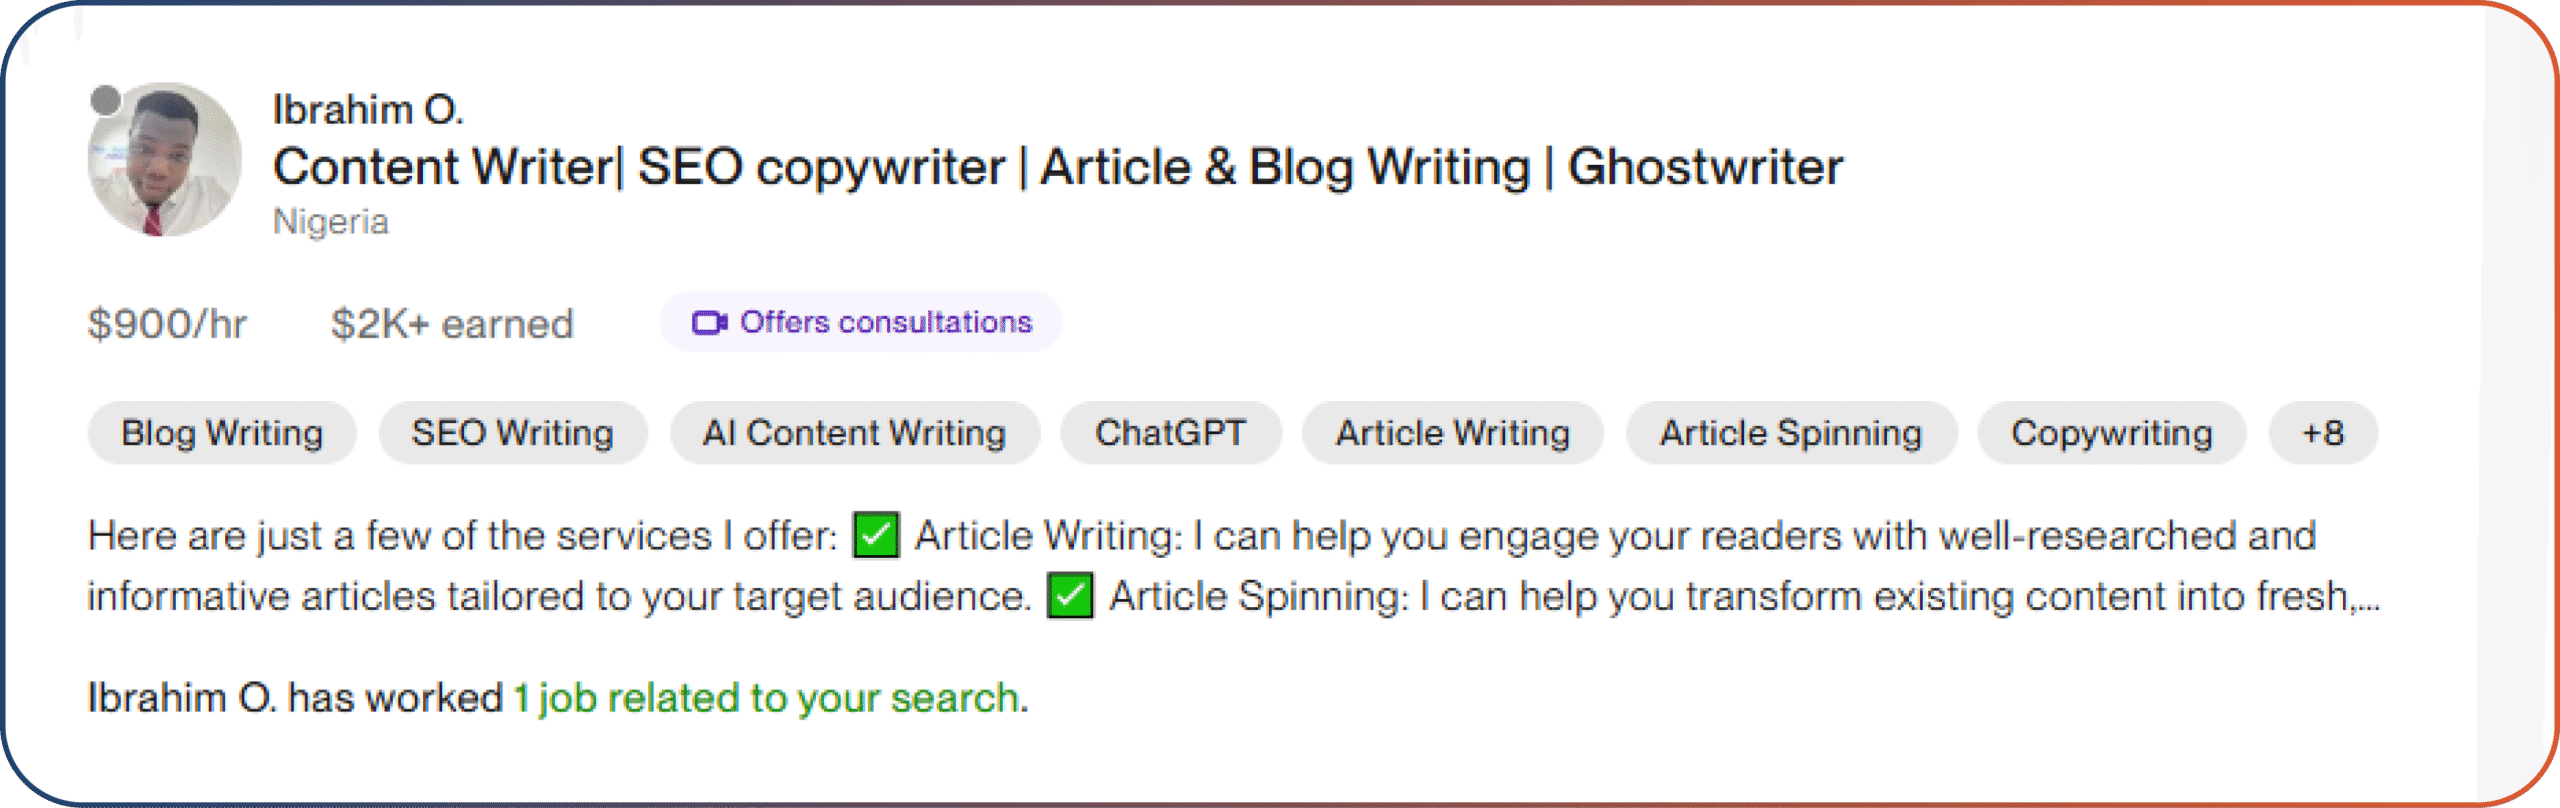The image size is (2560, 808).
Task: Select the Blog Writing skill tag
Action: (x=222, y=433)
